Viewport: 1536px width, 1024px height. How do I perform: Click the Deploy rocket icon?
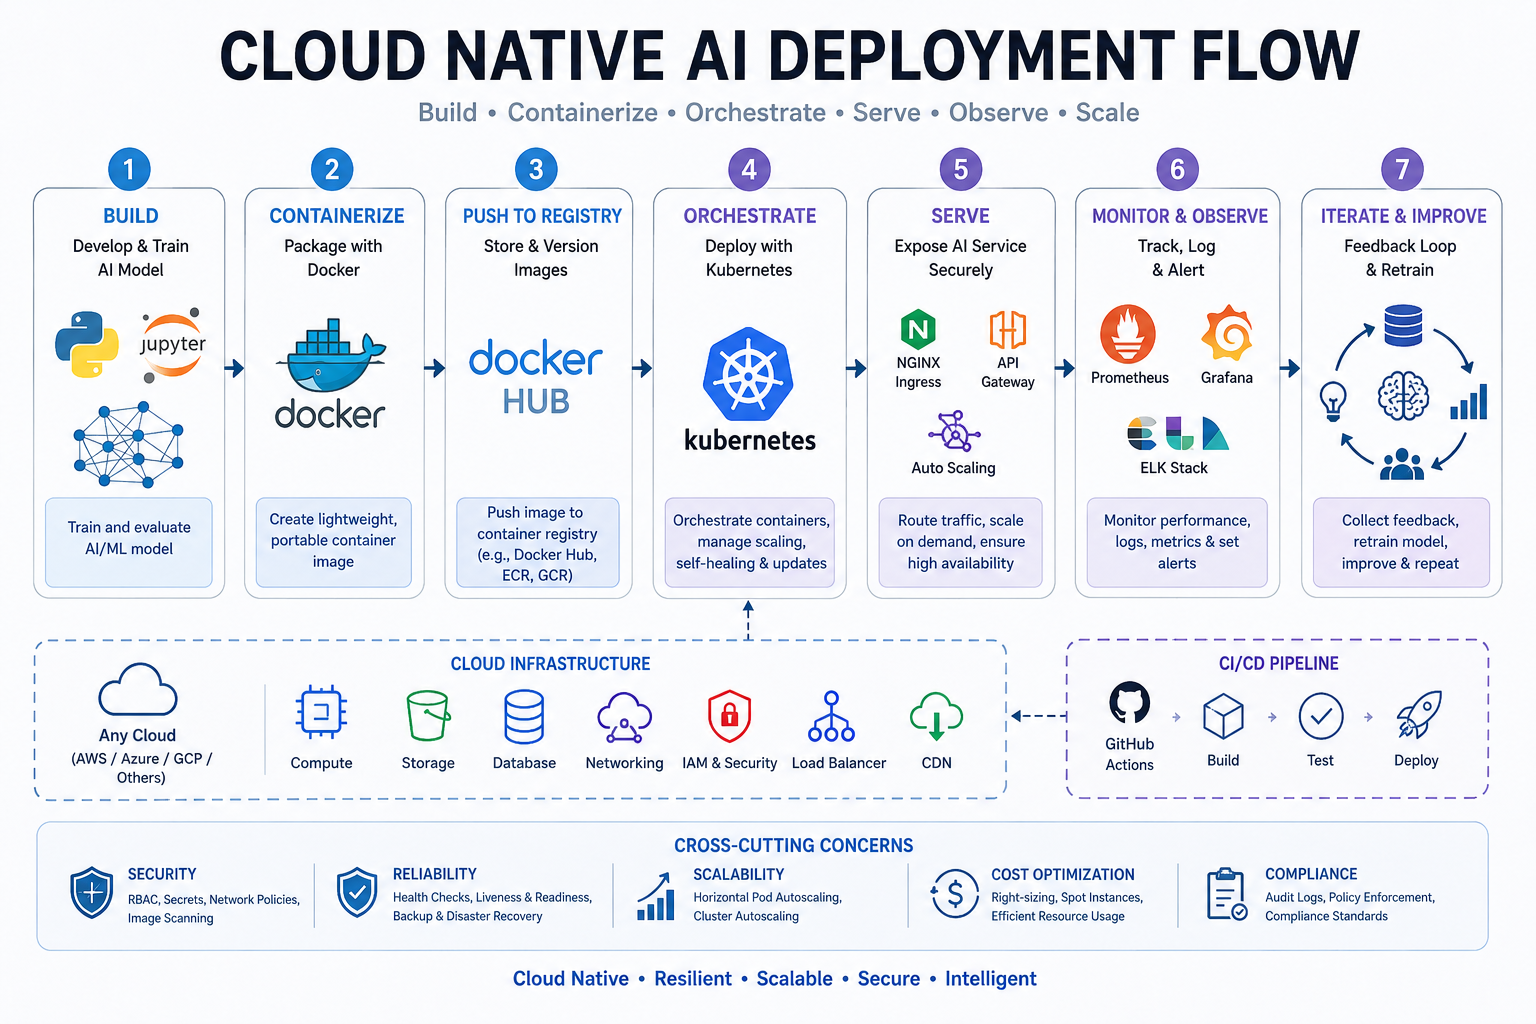click(x=1418, y=715)
